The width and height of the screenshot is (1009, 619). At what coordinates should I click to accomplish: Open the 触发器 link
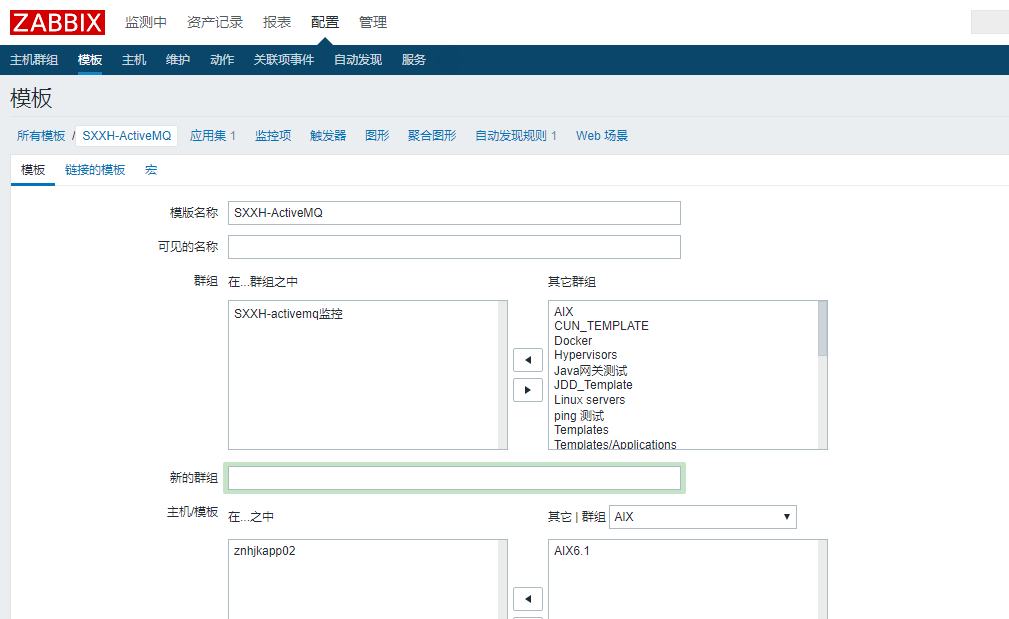328,136
